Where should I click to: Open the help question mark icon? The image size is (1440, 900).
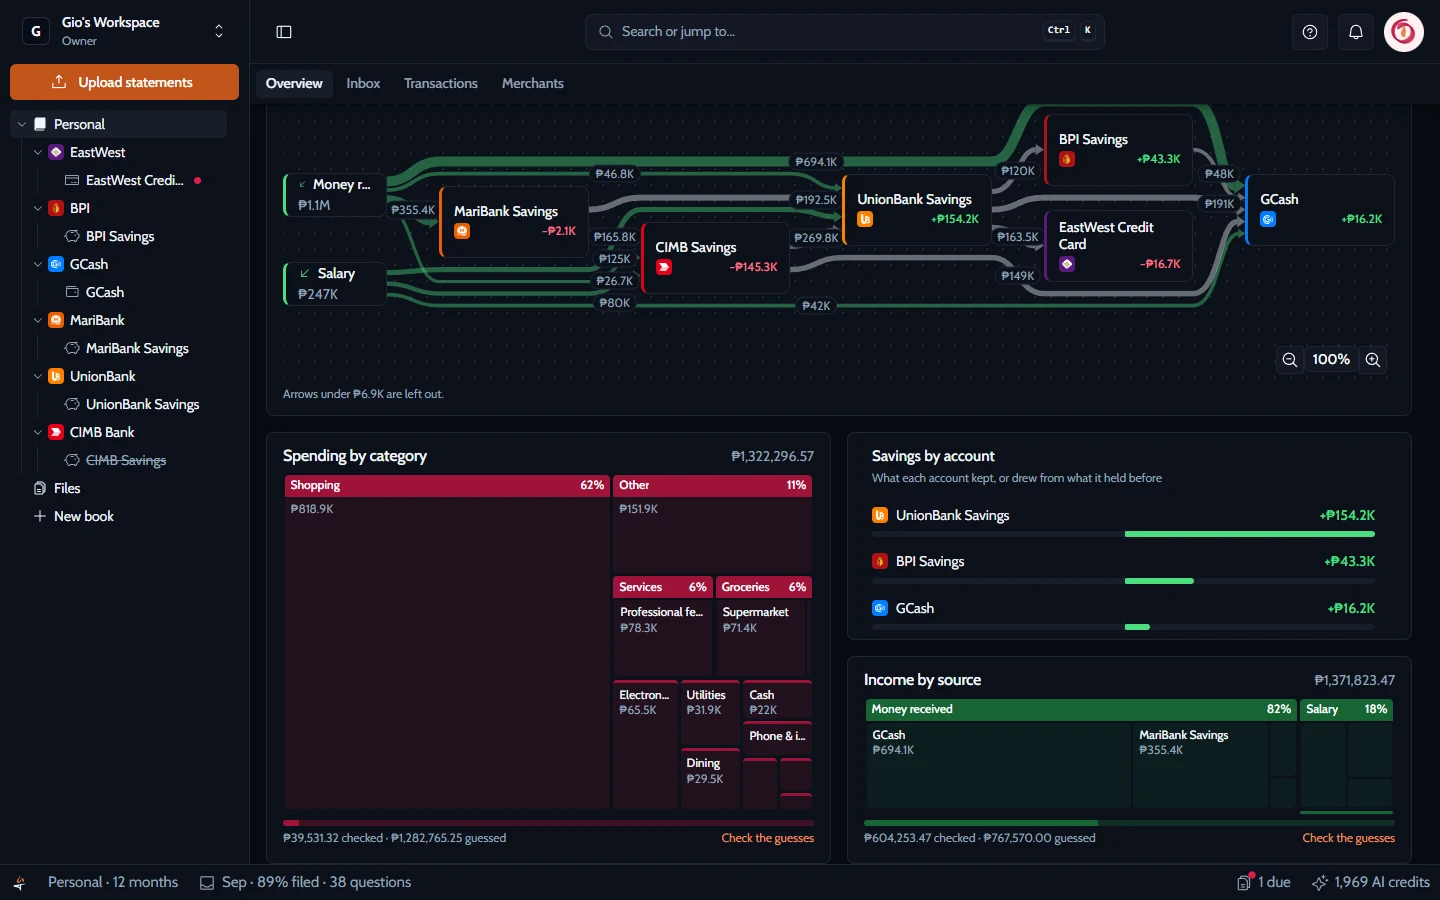coord(1310,32)
